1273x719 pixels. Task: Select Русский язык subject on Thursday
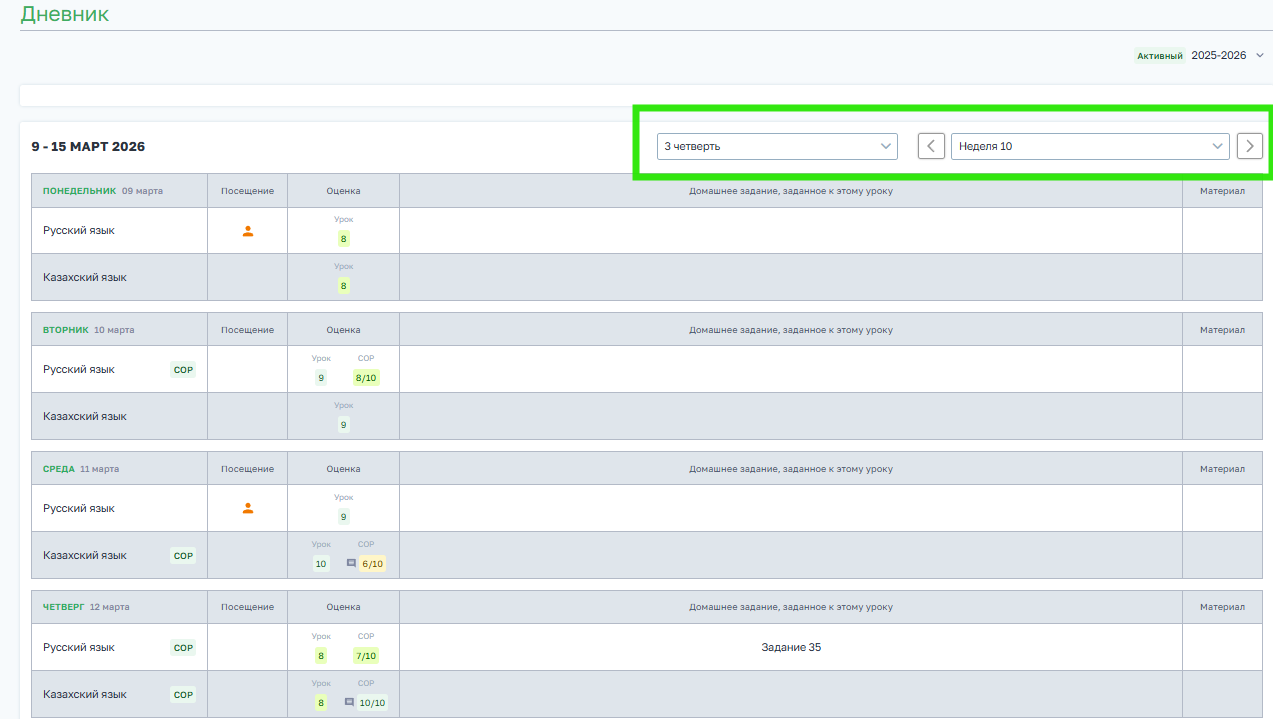click(x=79, y=648)
